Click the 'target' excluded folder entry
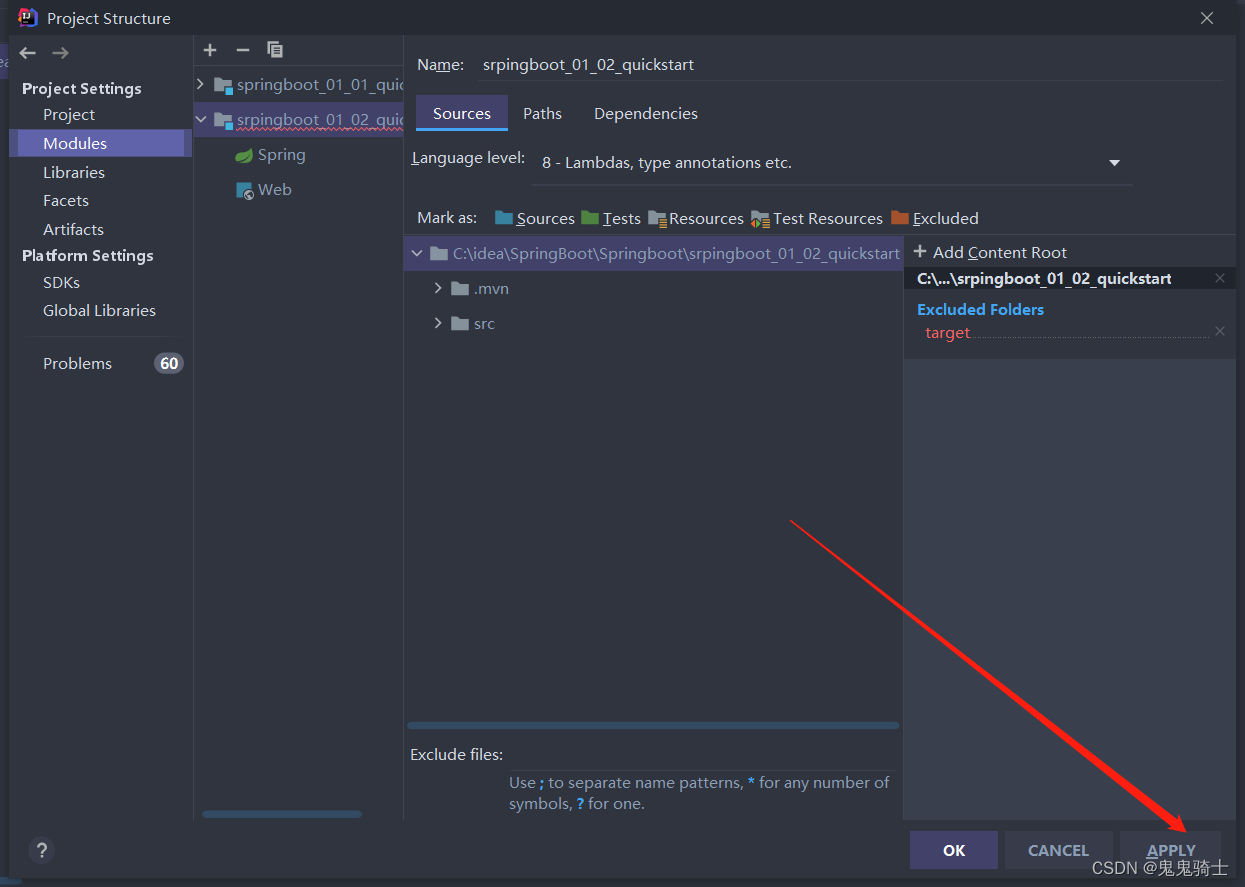Viewport: 1245px width, 887px height. [947, 333]
